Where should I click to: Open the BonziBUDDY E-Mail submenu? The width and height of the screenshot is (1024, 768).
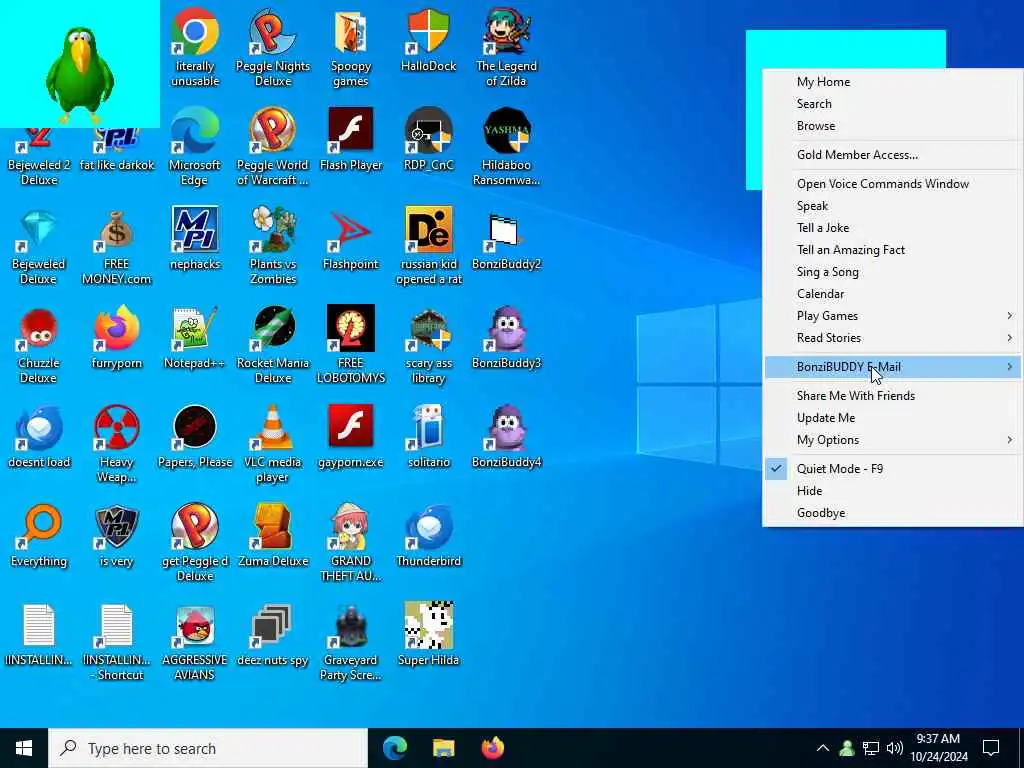pos(892,367)
